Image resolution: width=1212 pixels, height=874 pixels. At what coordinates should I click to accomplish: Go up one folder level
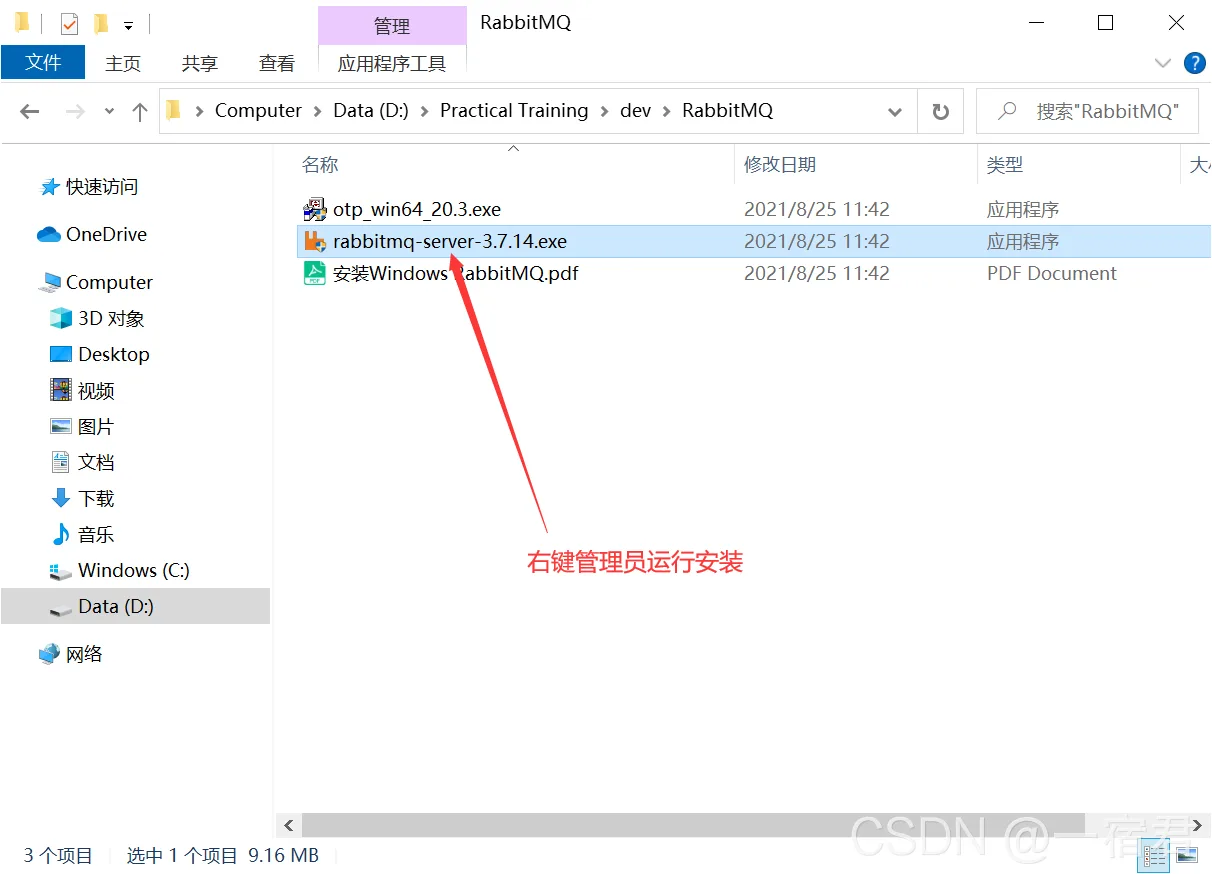pos(140,111)
